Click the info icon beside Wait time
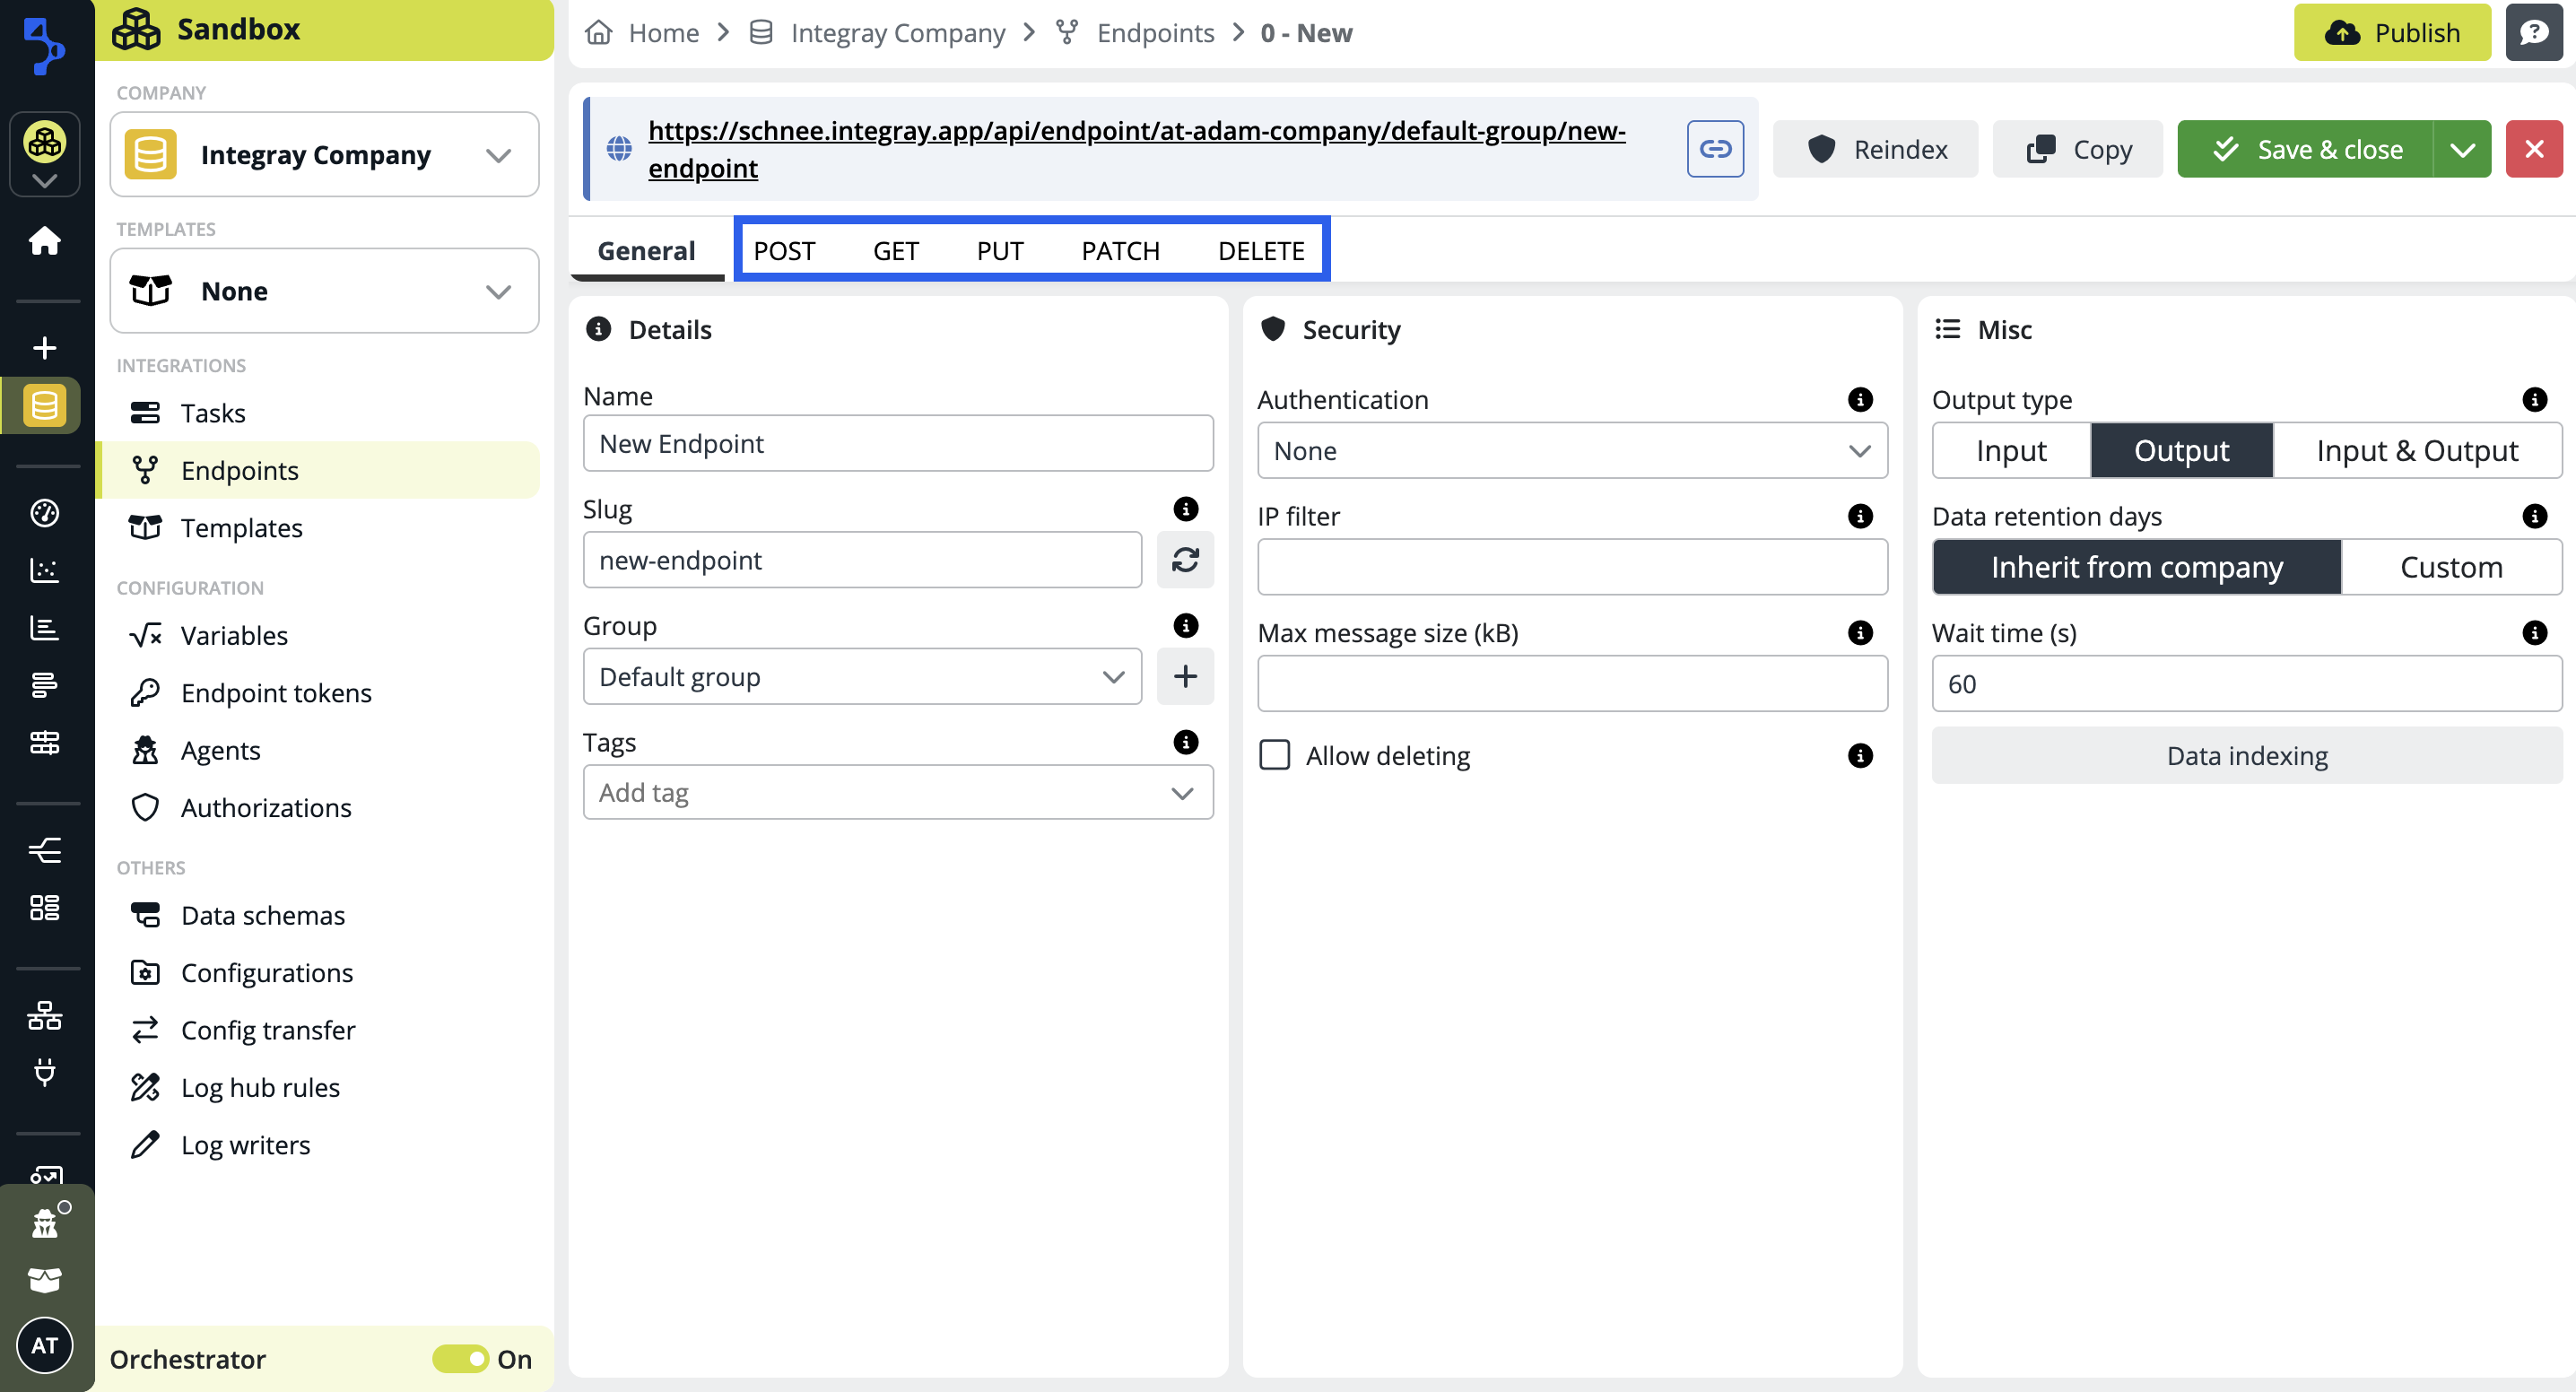The width and height of the screenshot is (2576, 1392). click(x=2534, y=633)
